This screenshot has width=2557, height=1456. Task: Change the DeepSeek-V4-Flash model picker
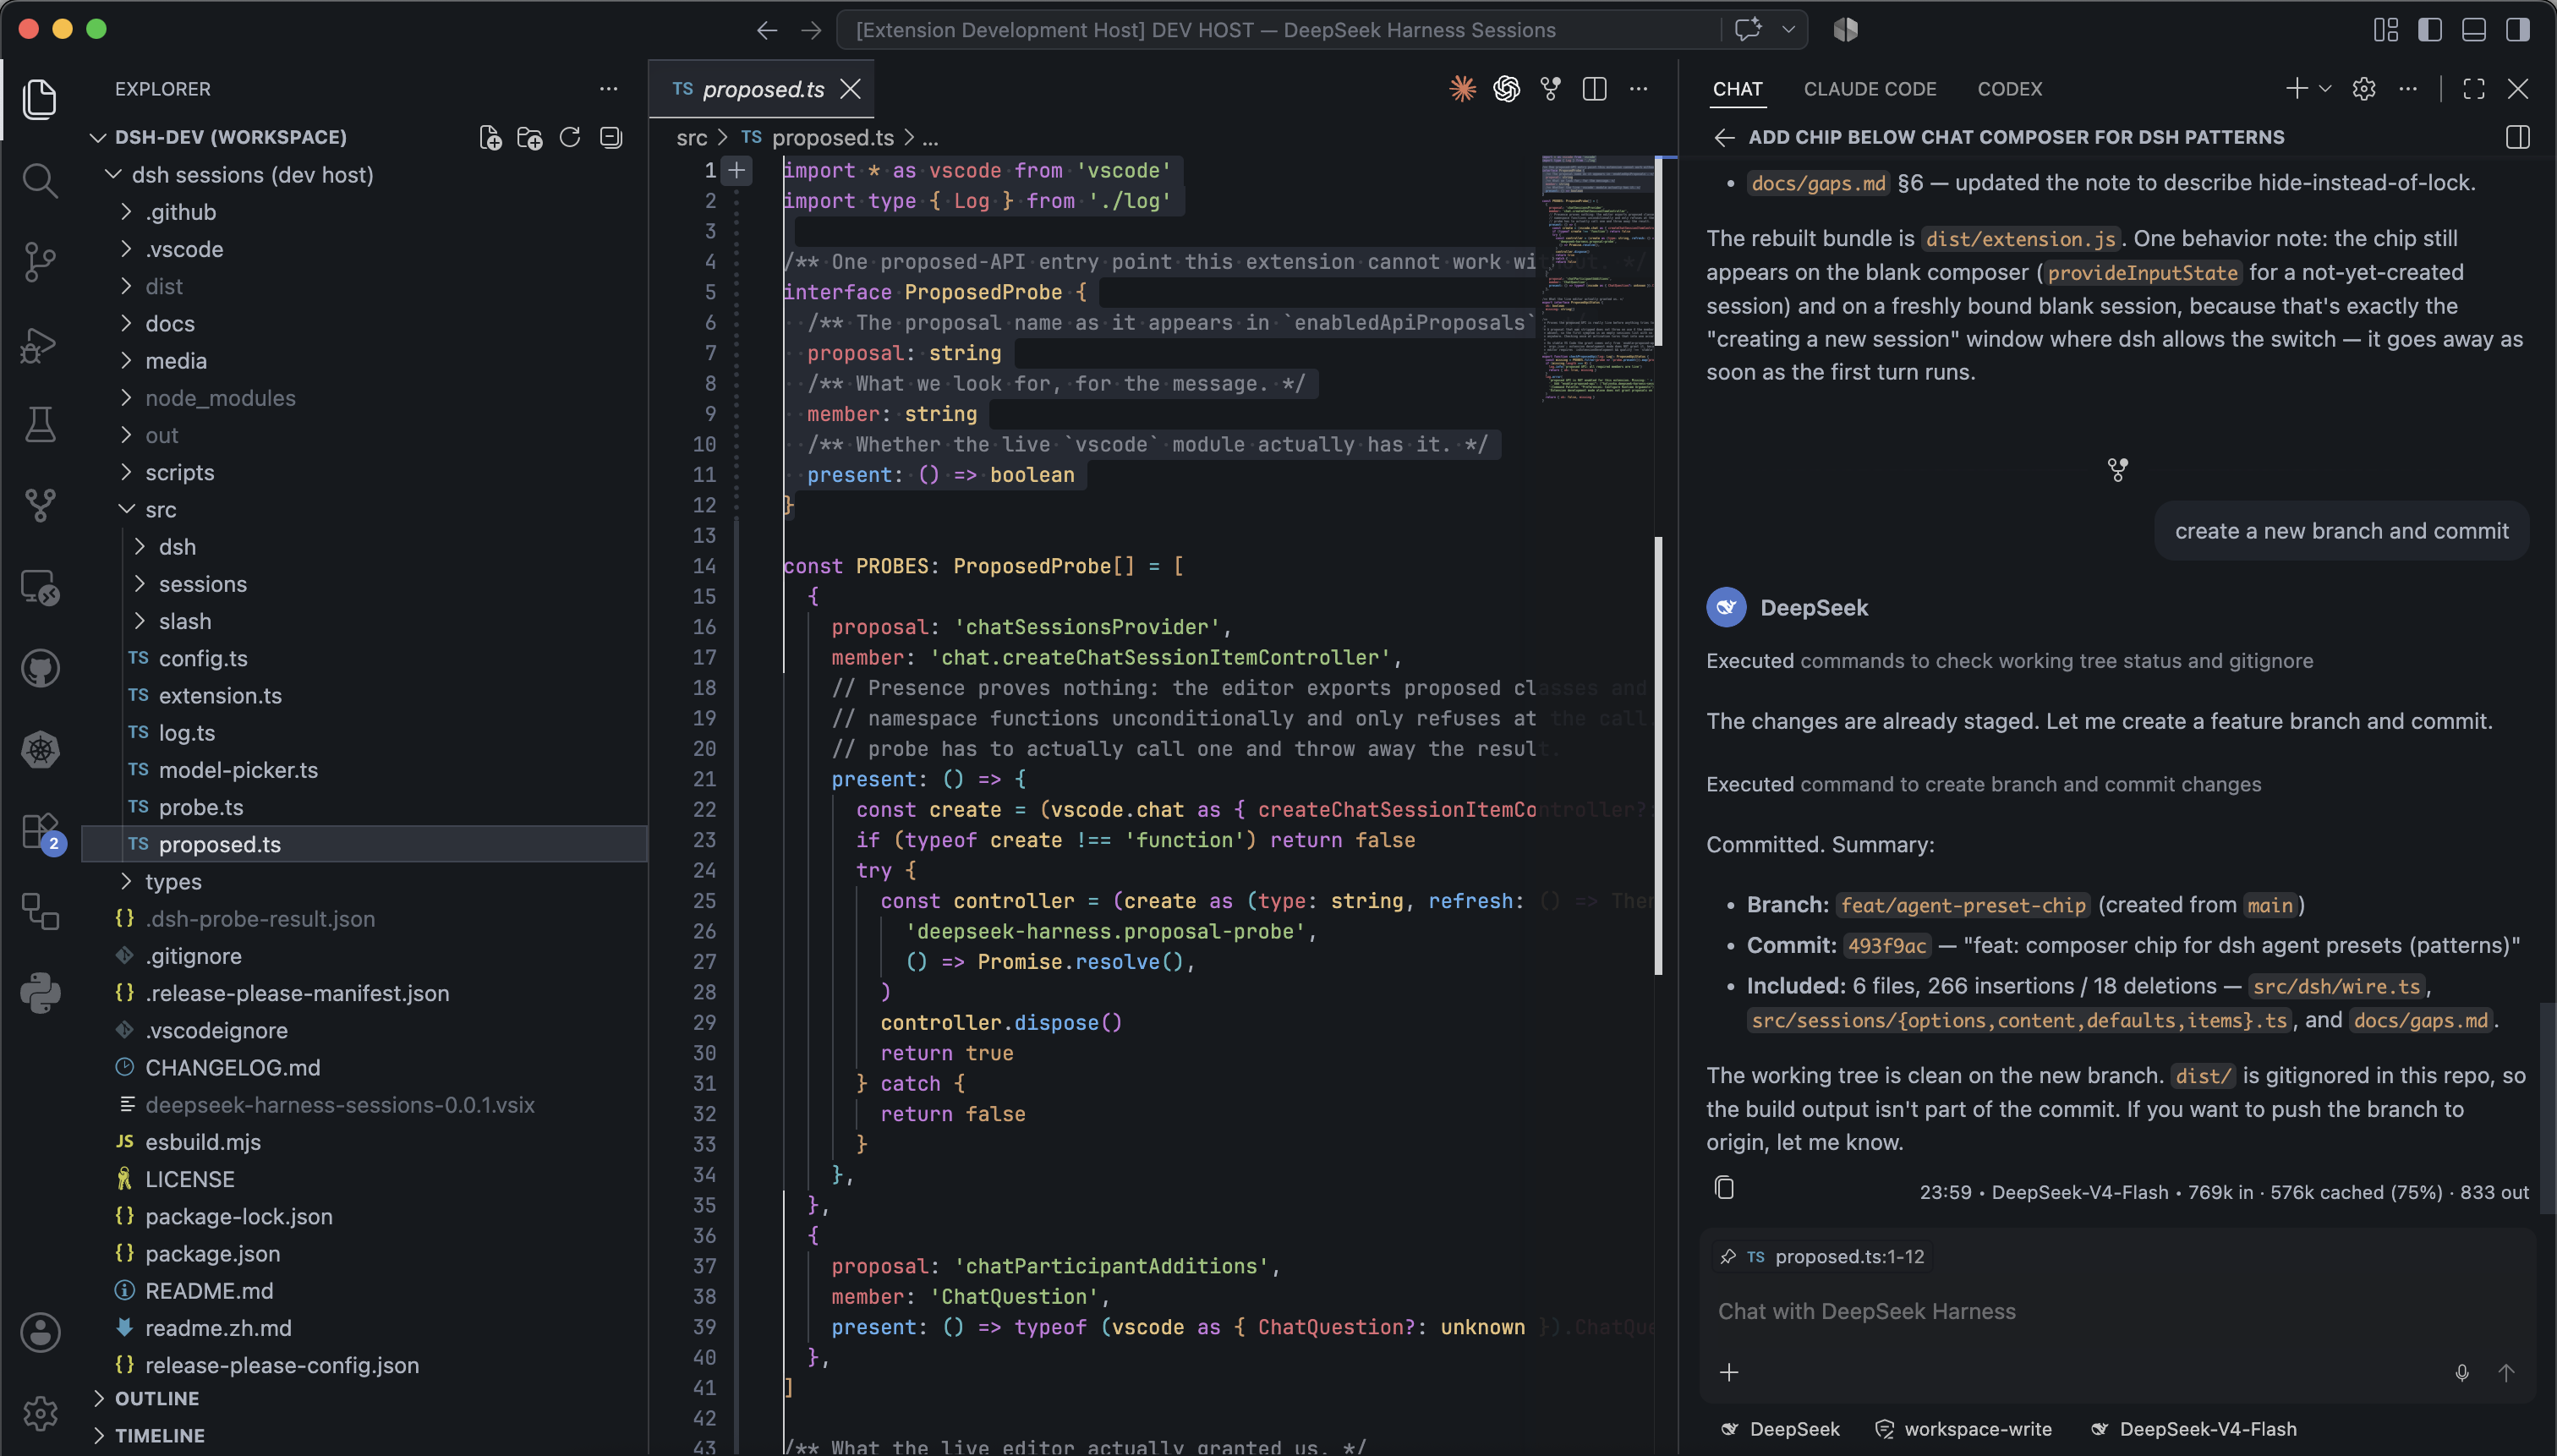click(2193, 1429)
